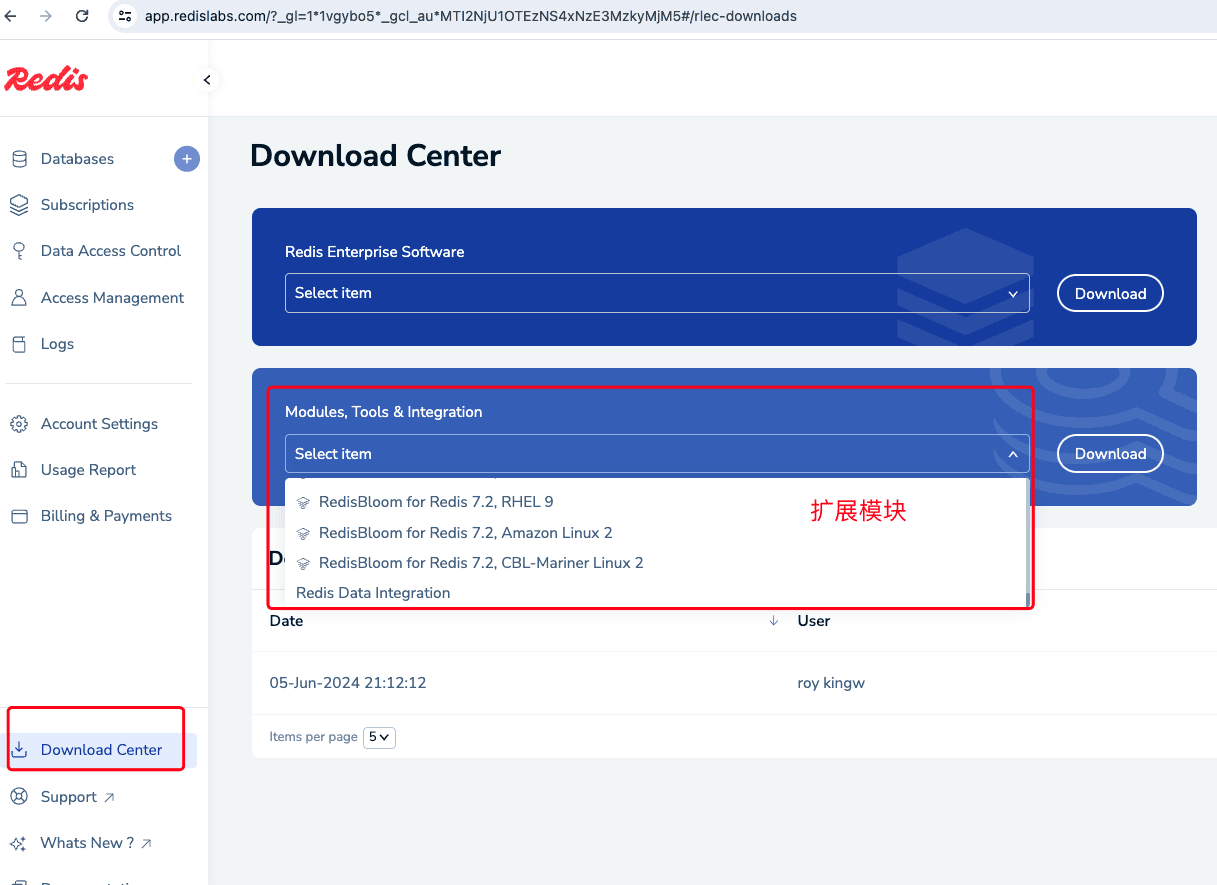The width and height of the screenshot is (1217, 885).
Task: Click the address bar URL
Action: point(470,16)
